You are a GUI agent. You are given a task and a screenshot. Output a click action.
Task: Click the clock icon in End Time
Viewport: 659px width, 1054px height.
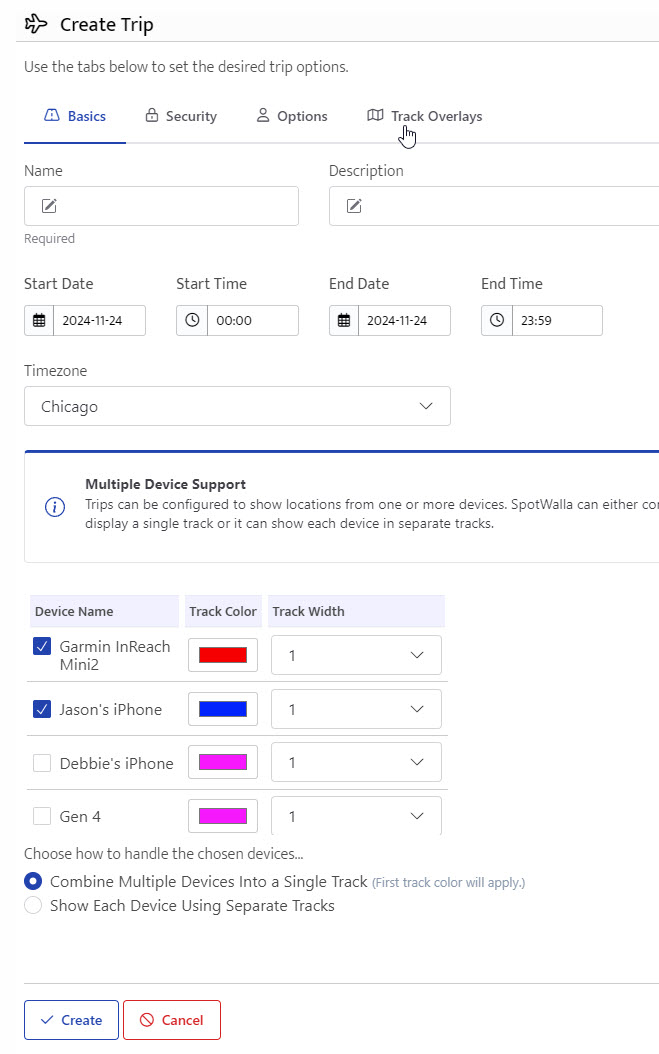[497, 321]
